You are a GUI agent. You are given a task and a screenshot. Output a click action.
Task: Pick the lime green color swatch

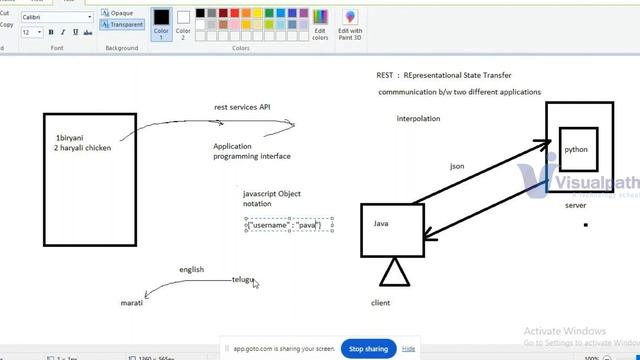click(x=269, y=24)
